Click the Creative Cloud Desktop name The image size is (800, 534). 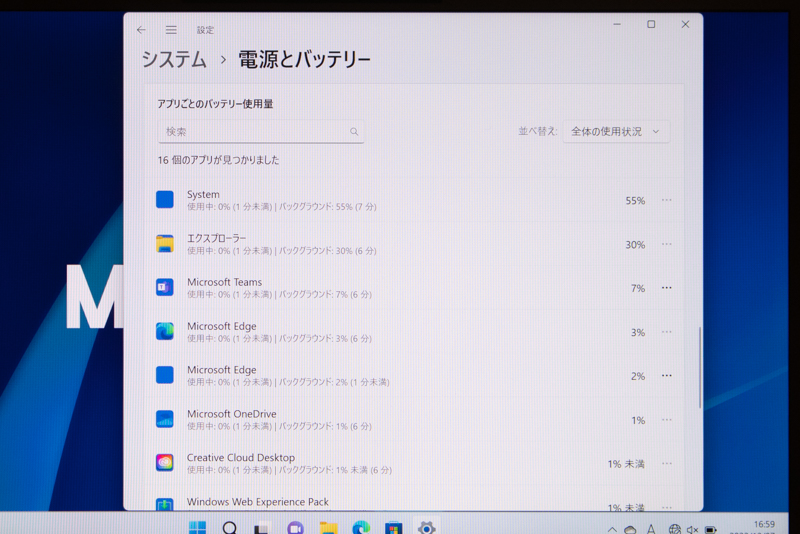coord(241,457)
